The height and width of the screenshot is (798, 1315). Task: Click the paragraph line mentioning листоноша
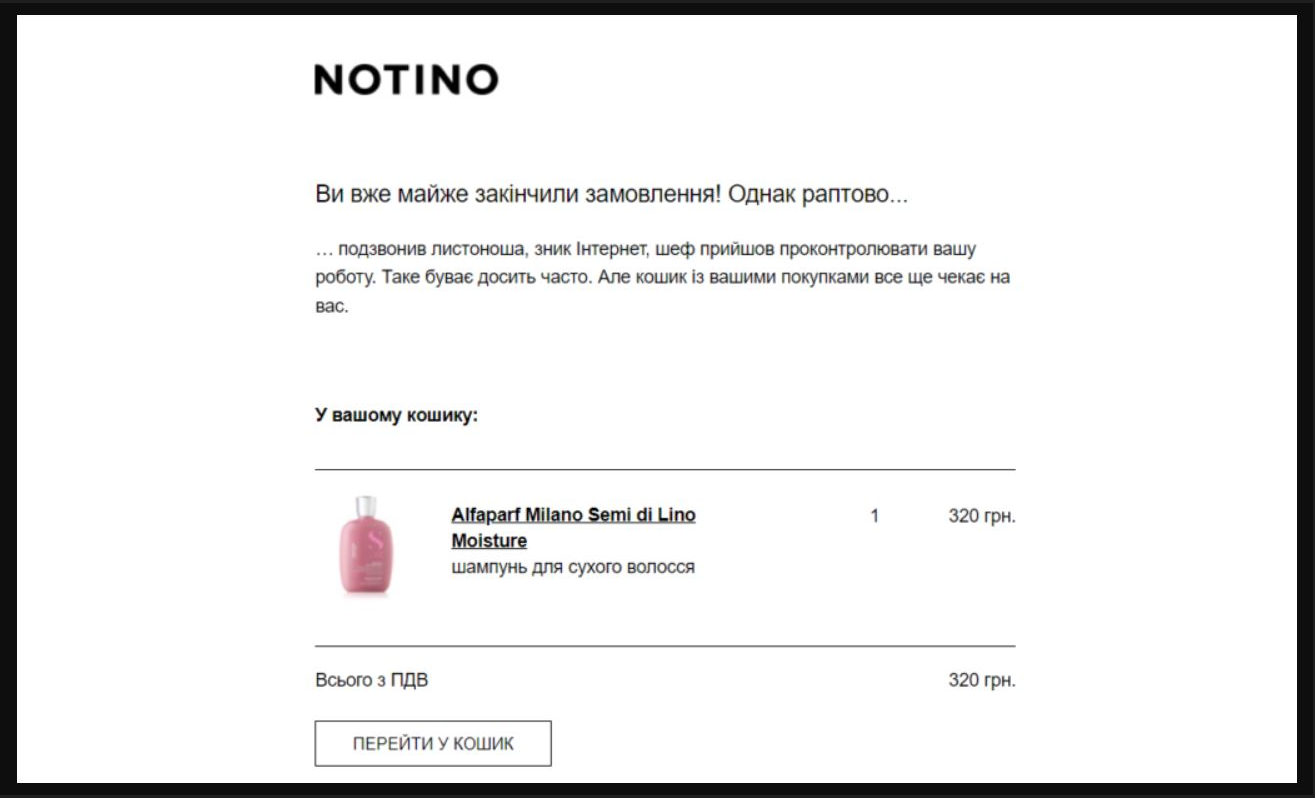(645, 249)
